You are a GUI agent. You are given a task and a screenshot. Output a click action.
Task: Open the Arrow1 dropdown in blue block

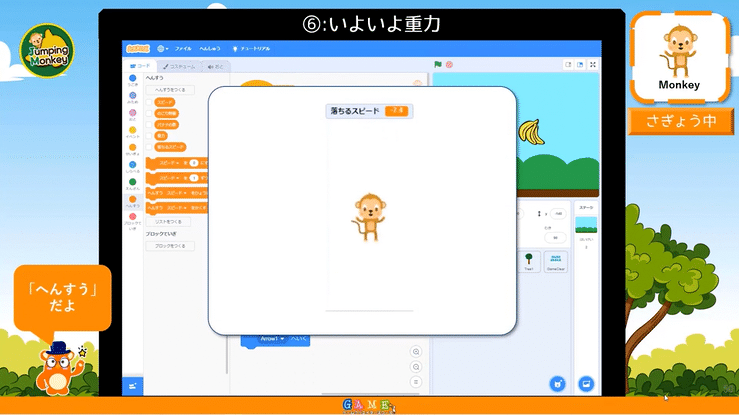(x=272, y=339)
